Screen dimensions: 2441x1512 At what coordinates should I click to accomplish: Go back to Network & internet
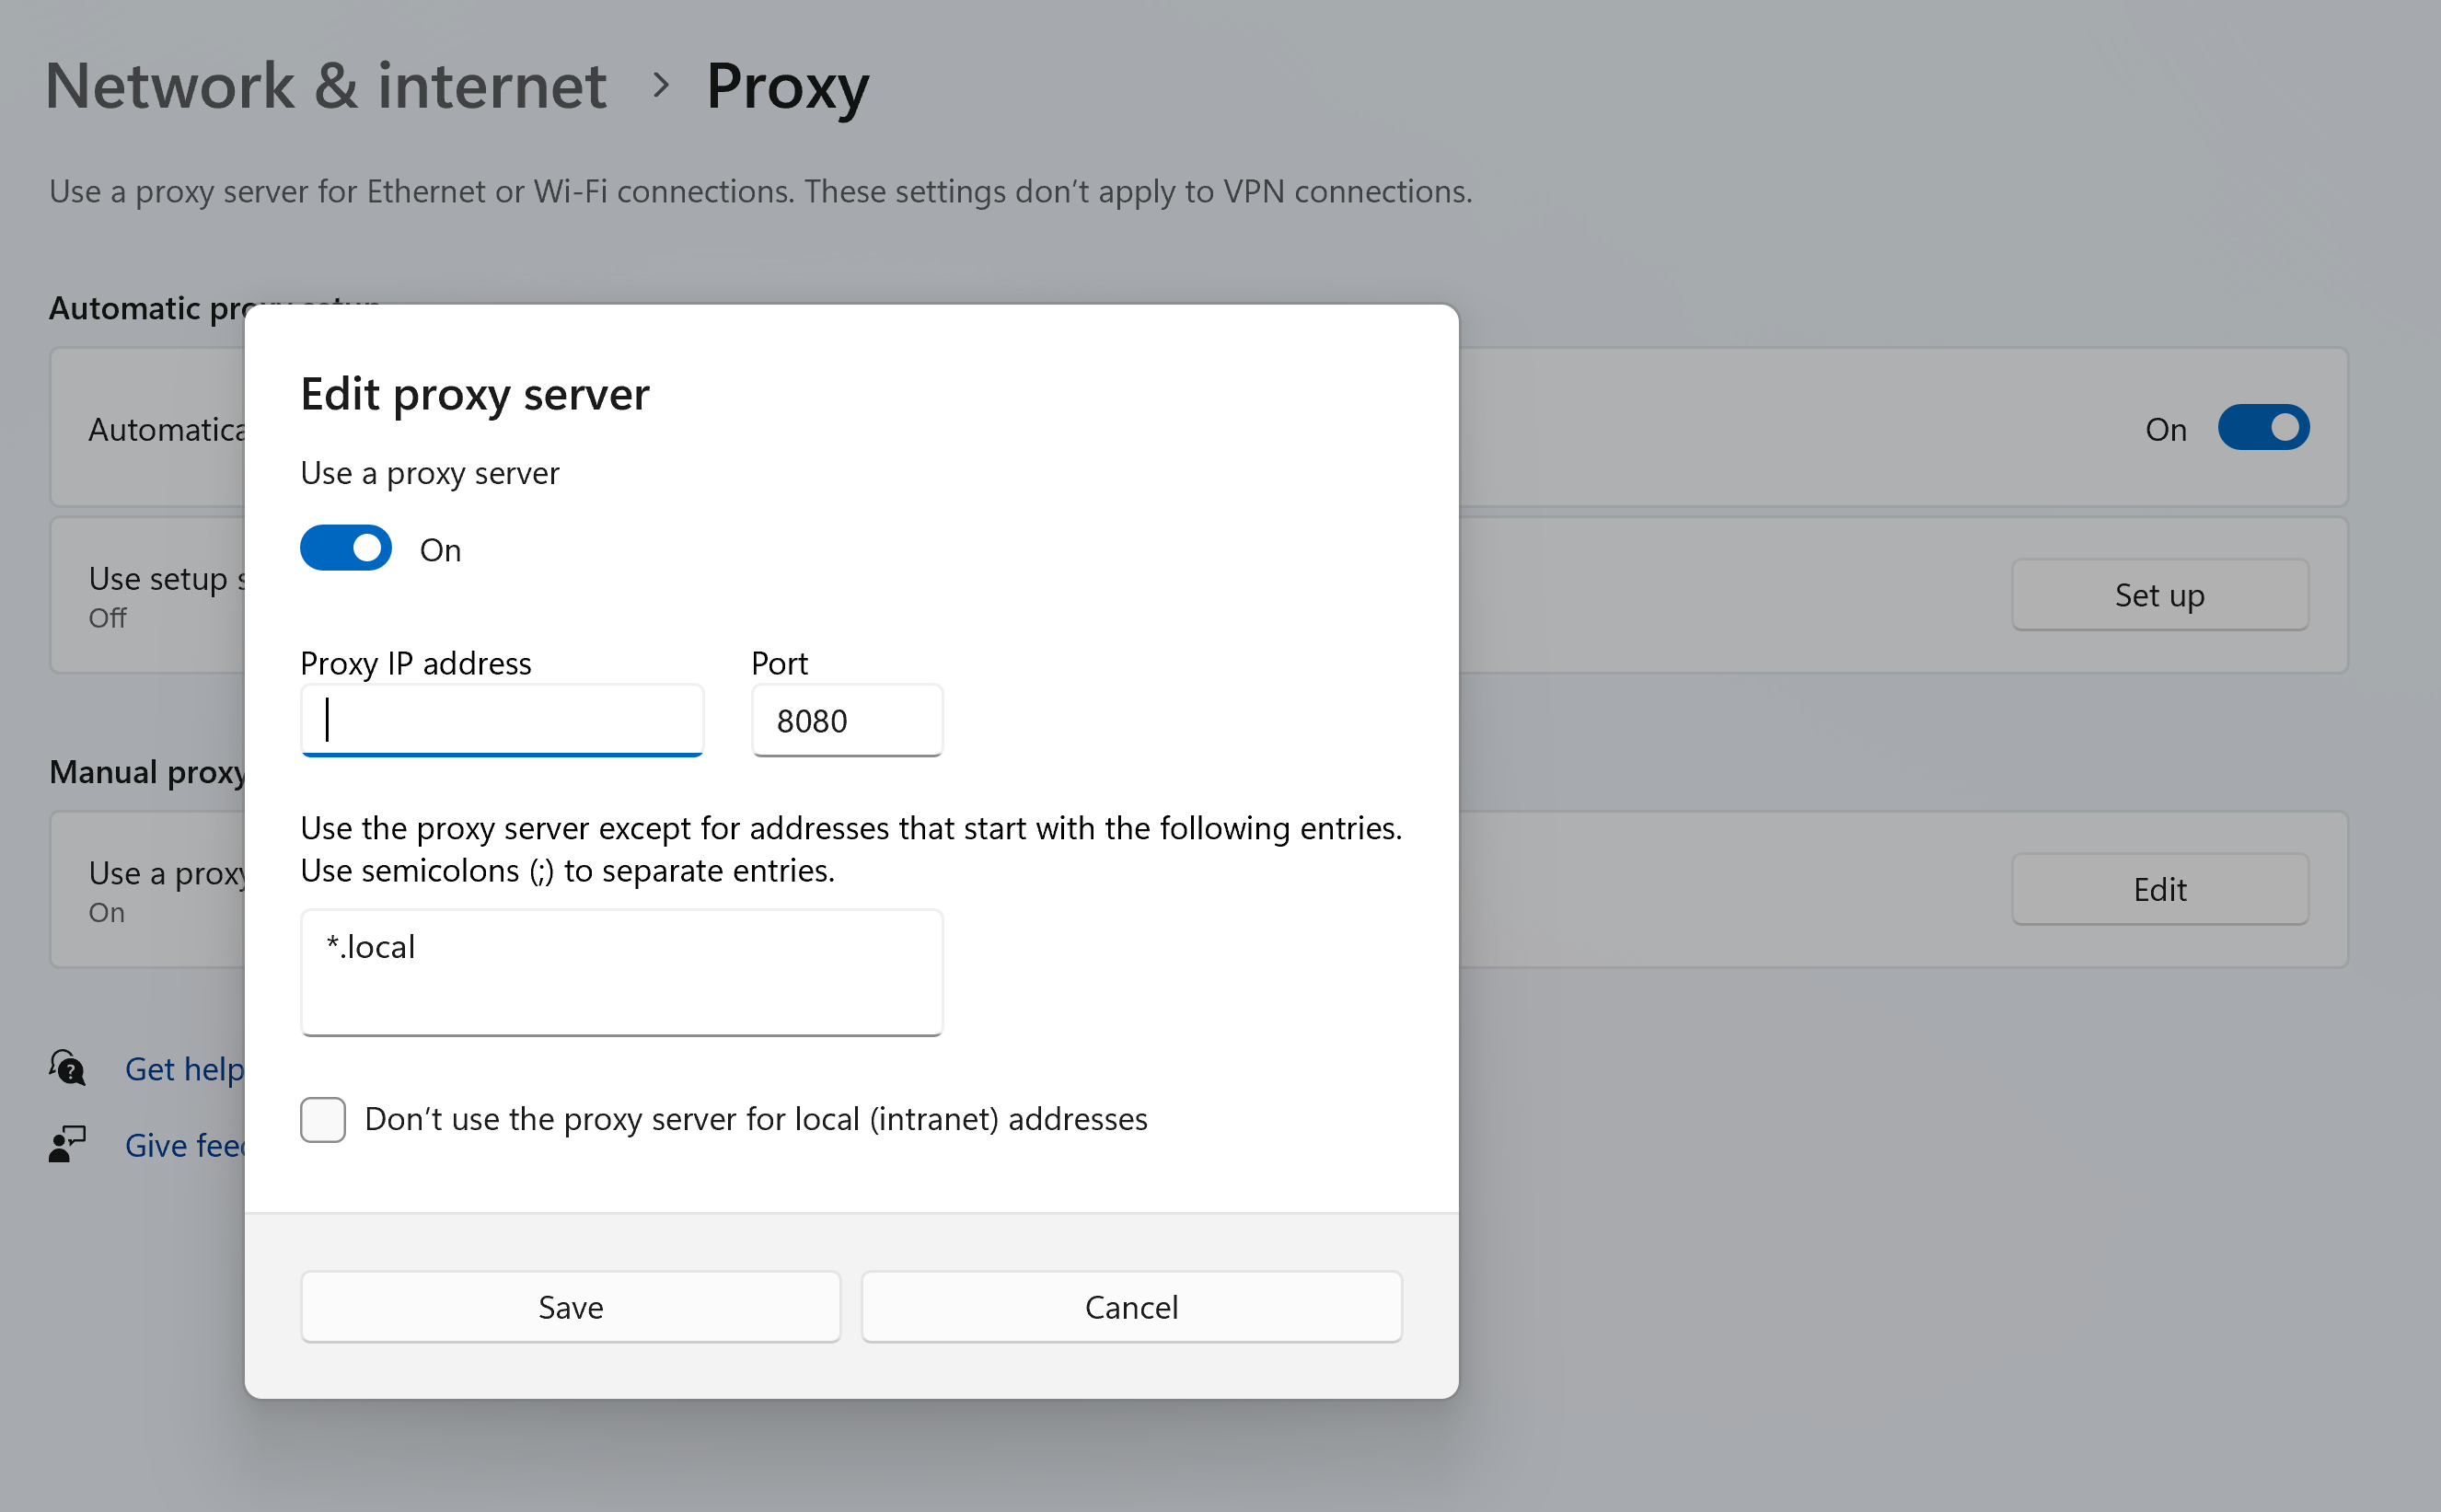click(326, 85)
